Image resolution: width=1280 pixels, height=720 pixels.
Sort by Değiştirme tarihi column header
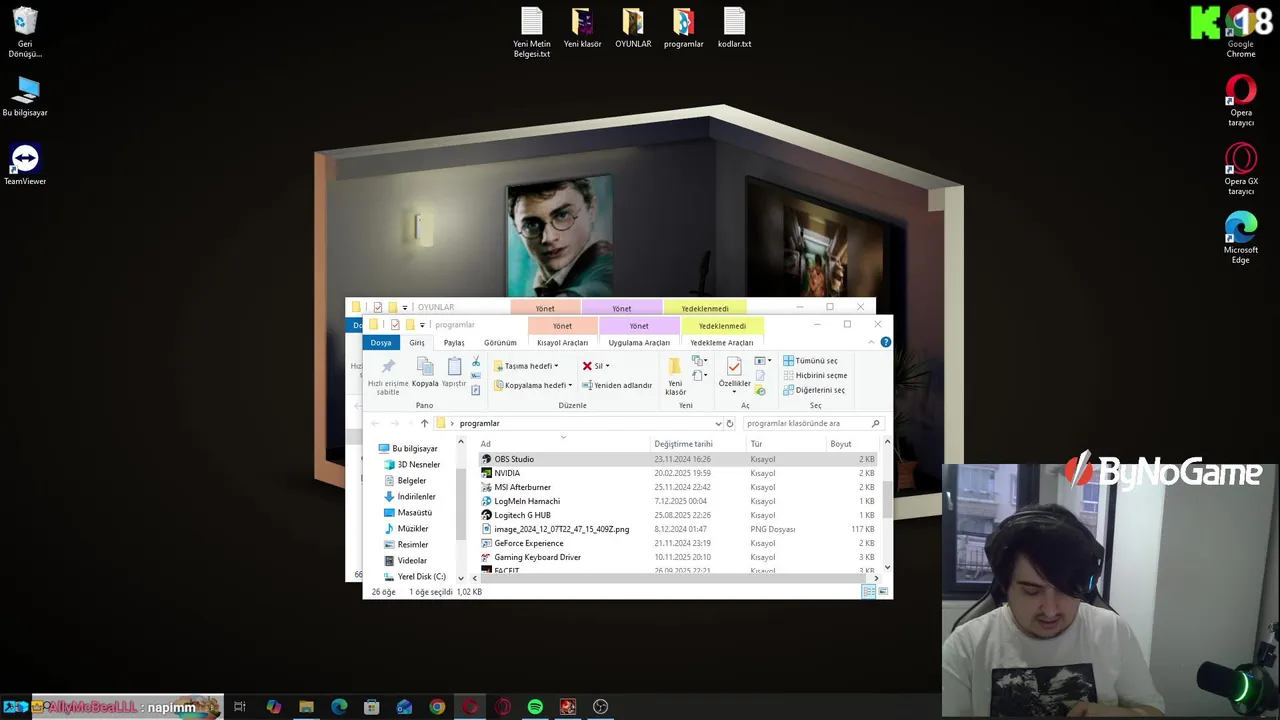tap(697, 444)
